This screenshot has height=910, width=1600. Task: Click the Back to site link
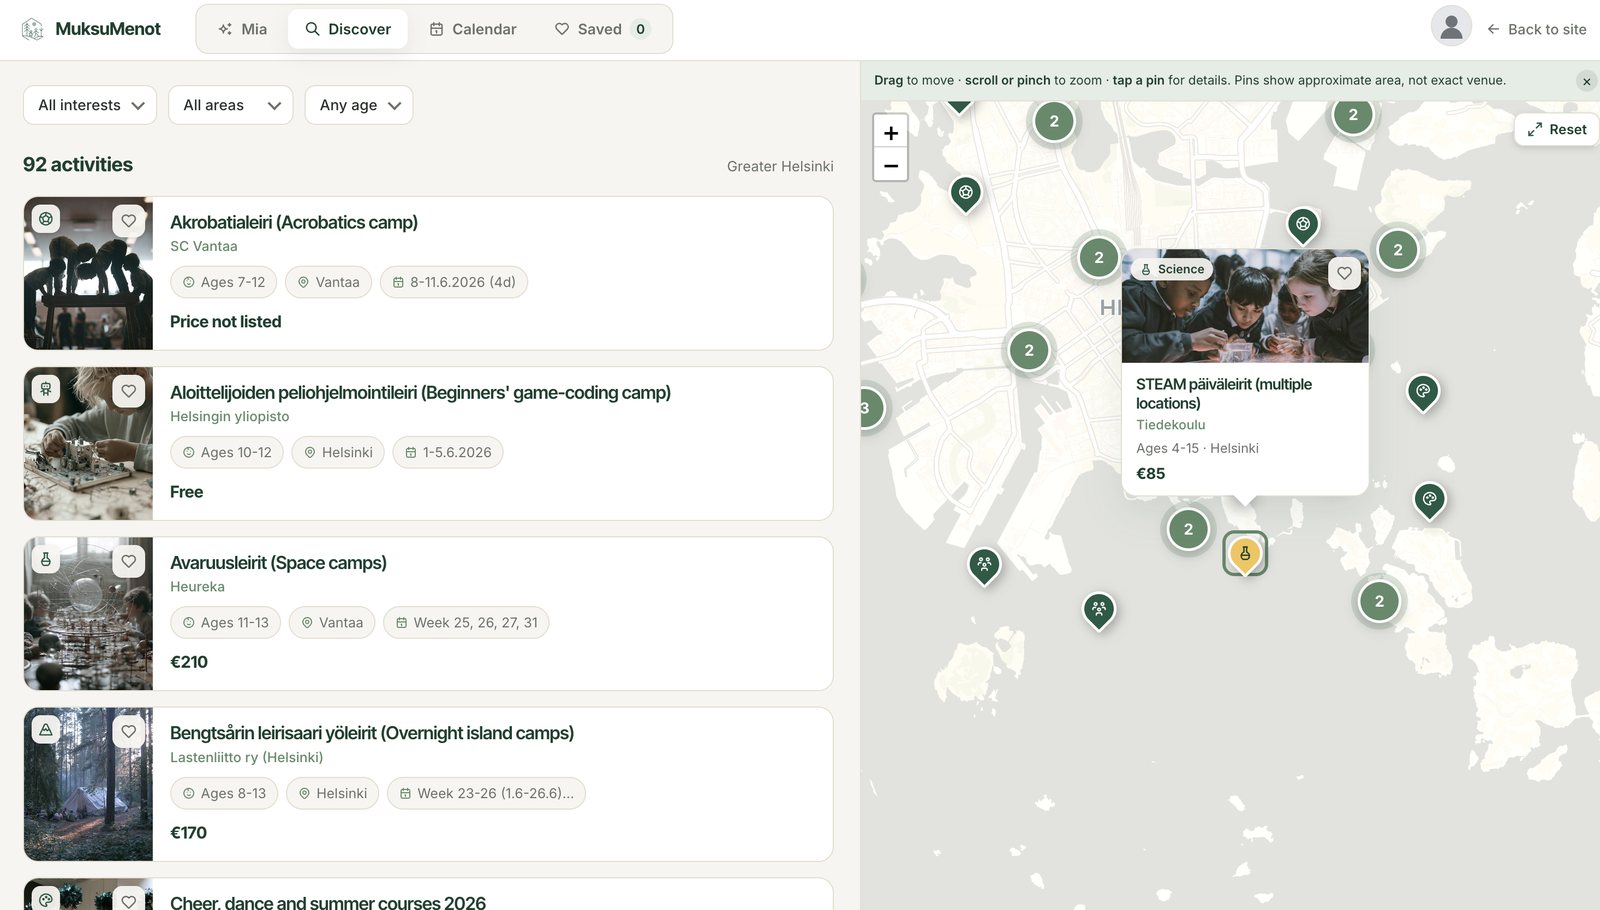click(x=1537, y=29)
